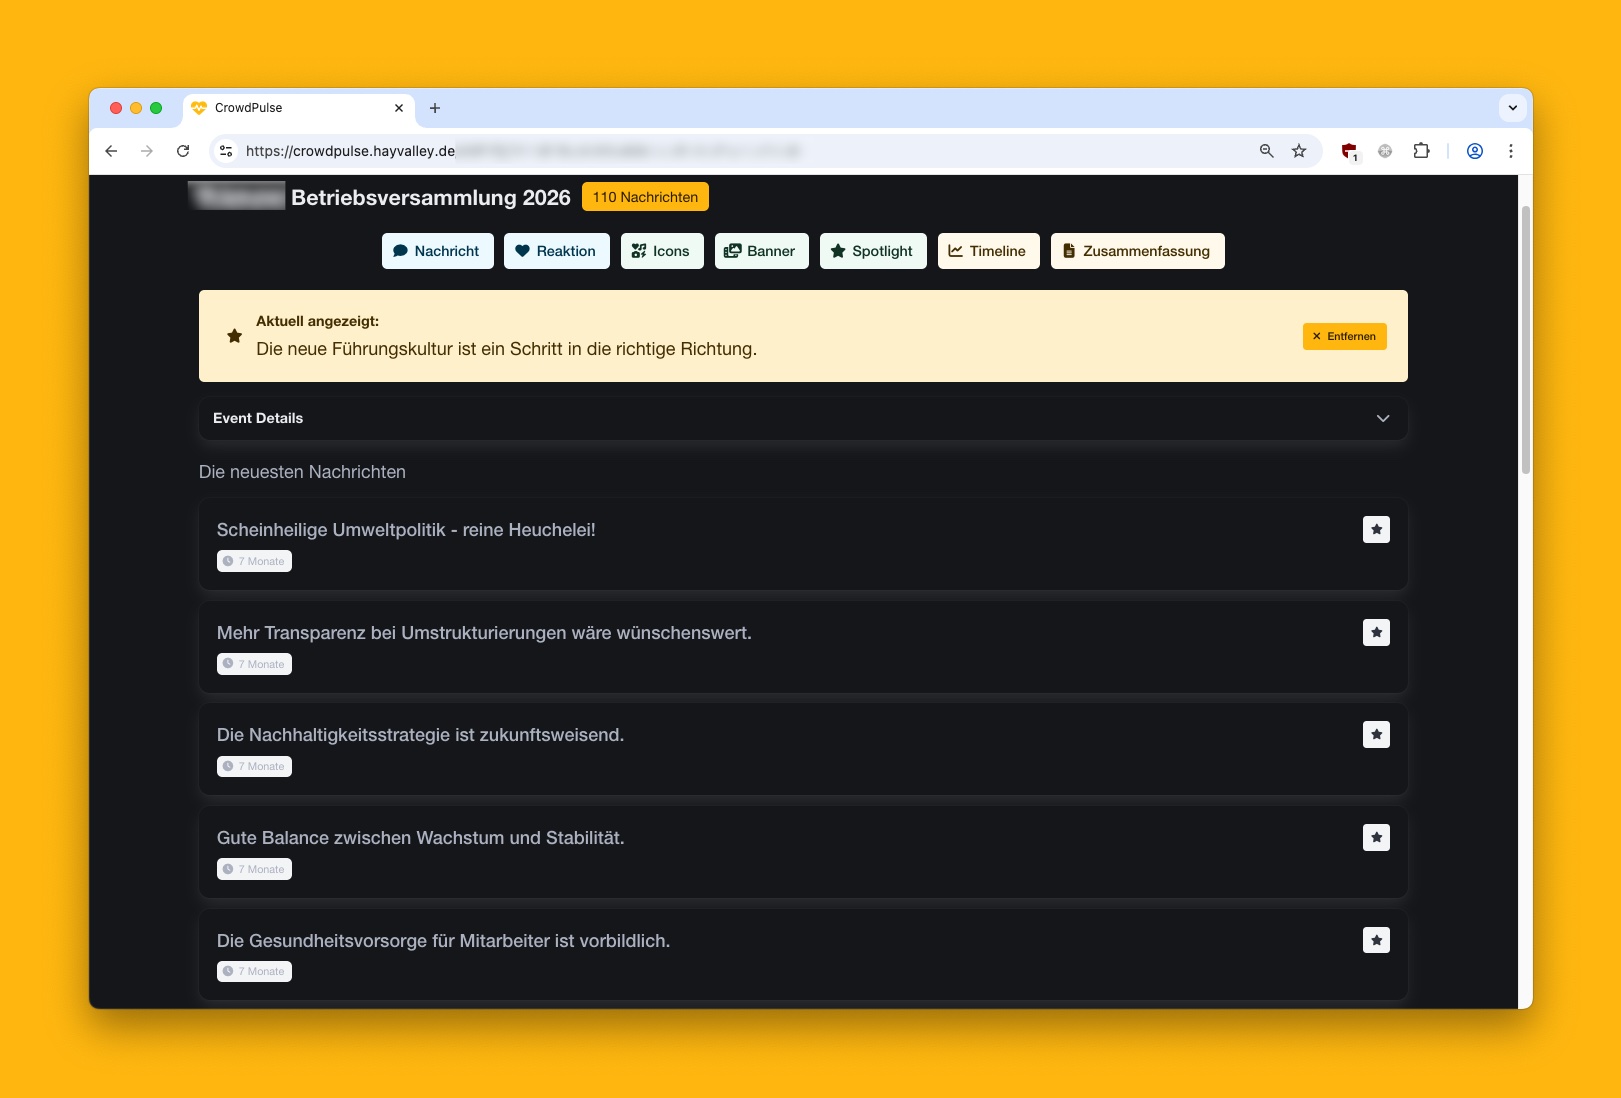This screenshot has height=1098, width=1621.
Task: Star the 'Mehr Transparenz' message for spotlight
Action: coord(1376,633)
